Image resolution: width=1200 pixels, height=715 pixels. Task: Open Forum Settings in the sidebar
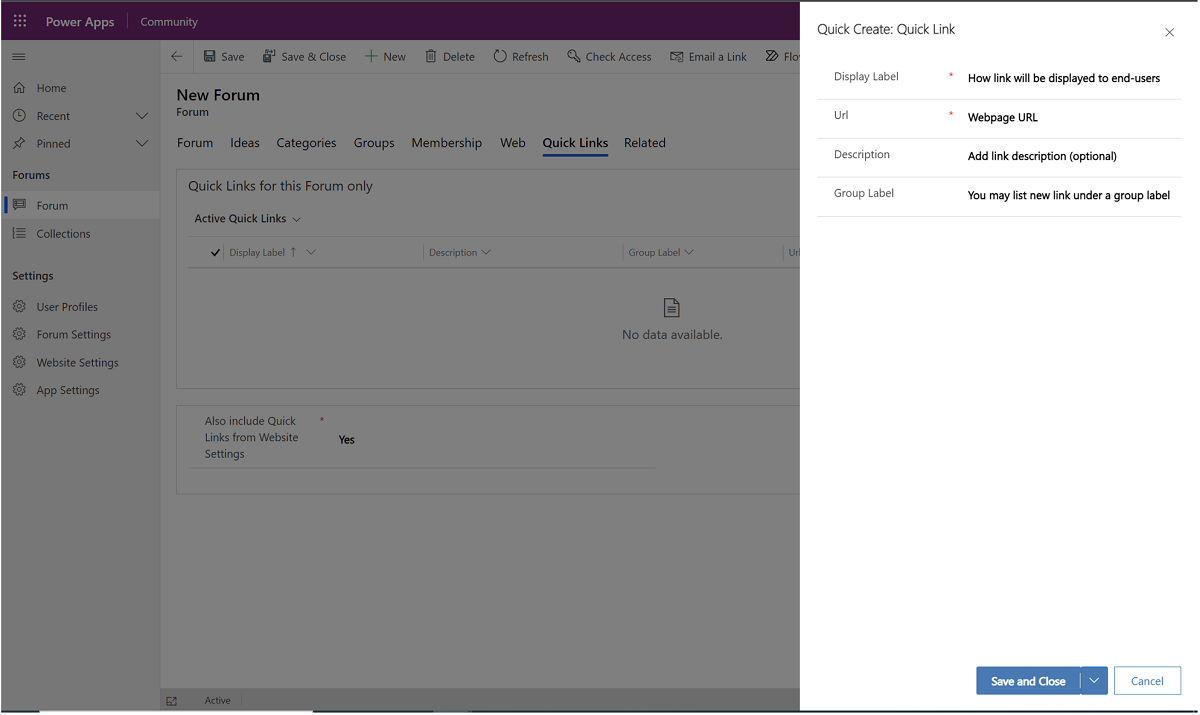tap(73, 335)
